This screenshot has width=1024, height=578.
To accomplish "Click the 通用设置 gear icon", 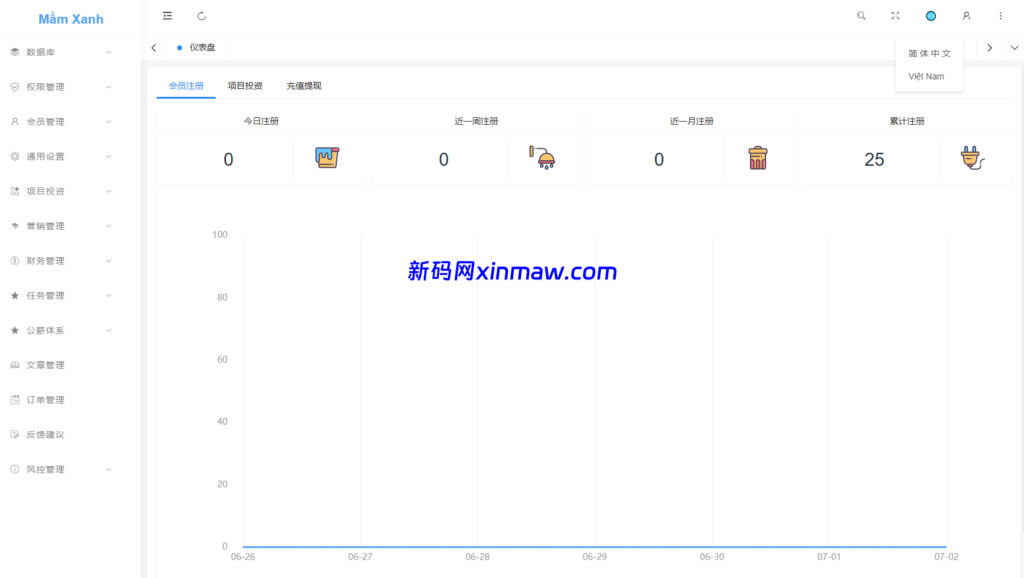I will point(14,156).
